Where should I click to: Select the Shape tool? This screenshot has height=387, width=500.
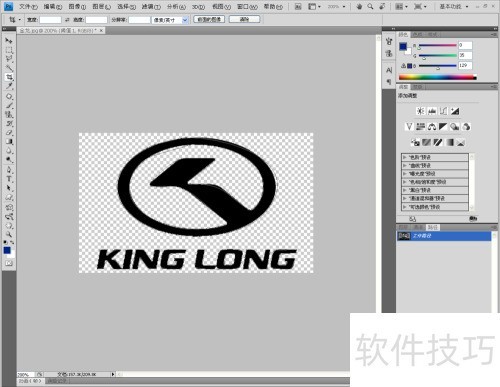[9, 197]
